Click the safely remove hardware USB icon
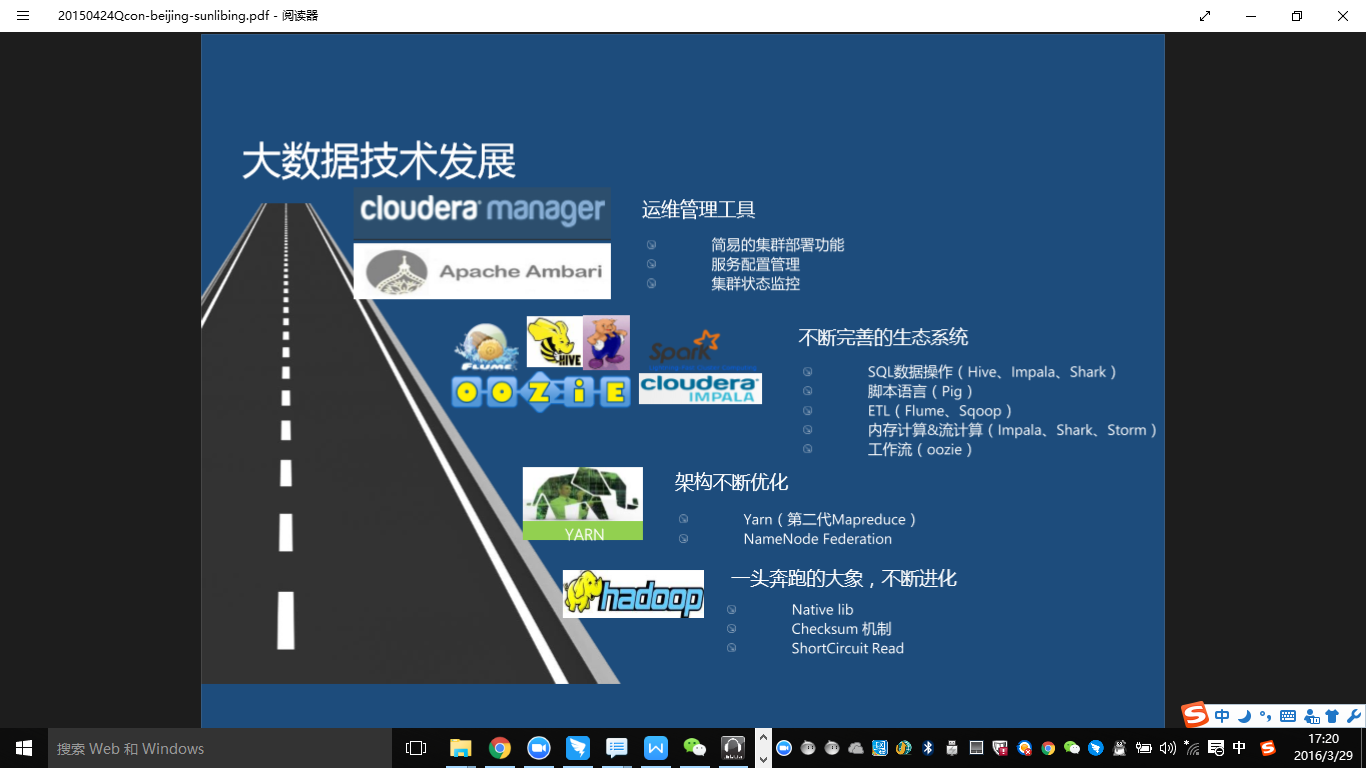 coord(952,748)
